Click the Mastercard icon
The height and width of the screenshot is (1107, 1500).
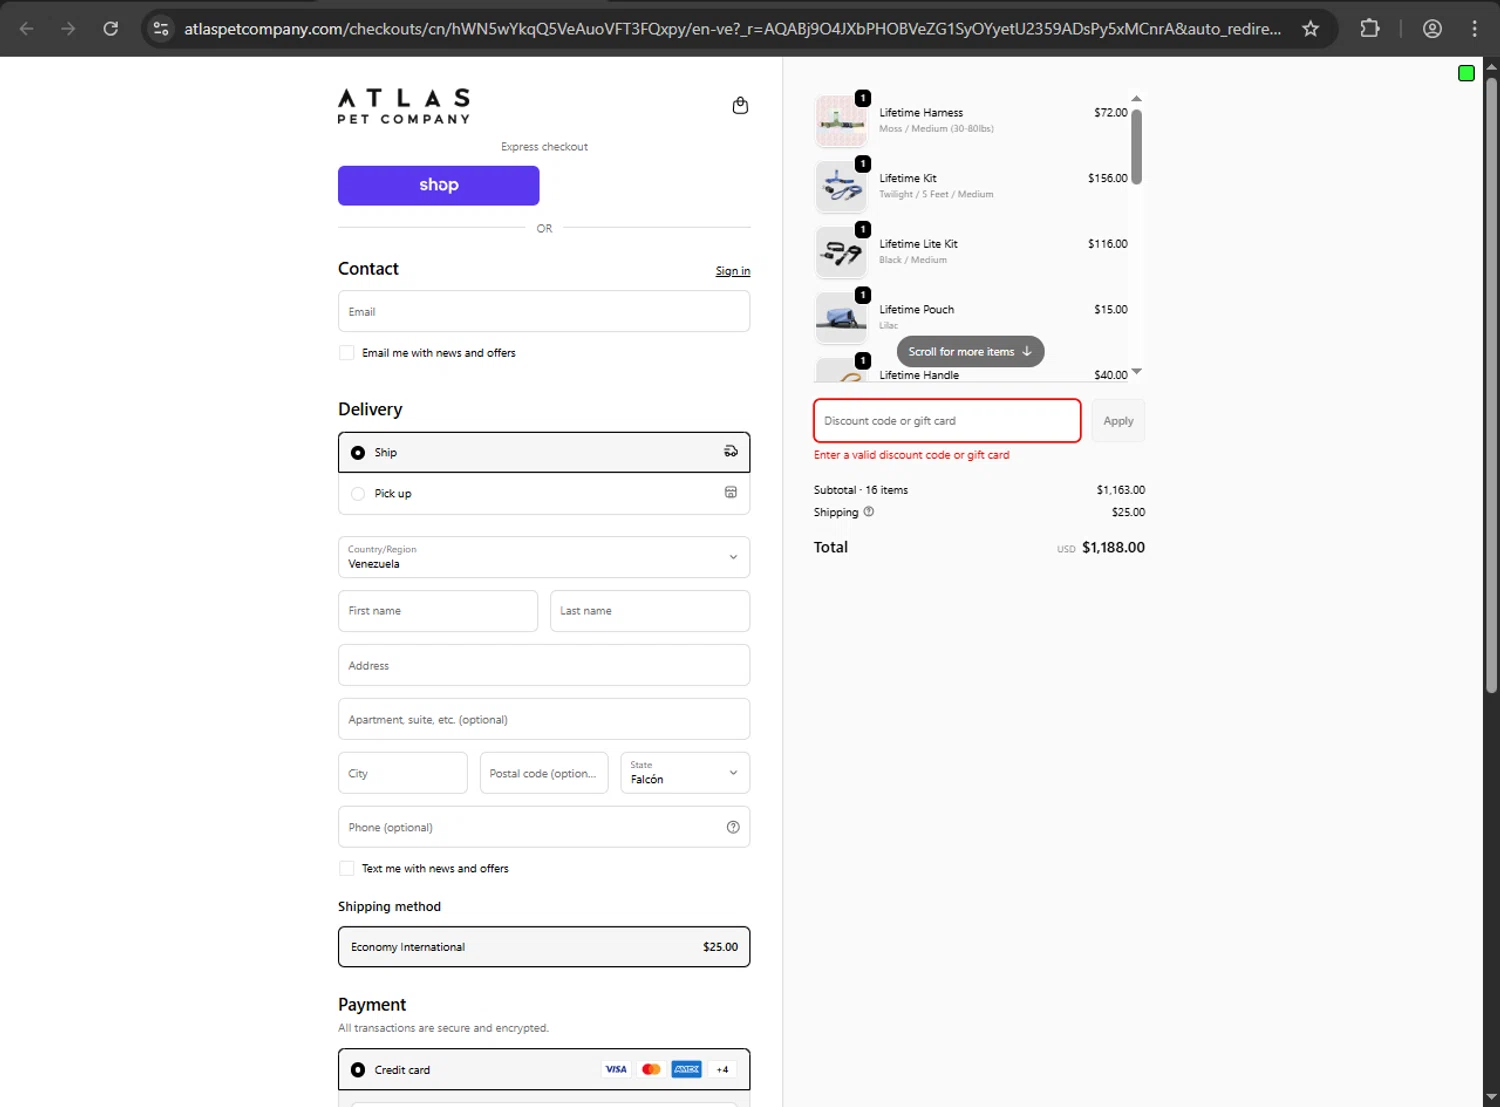tap(651, 1069)
